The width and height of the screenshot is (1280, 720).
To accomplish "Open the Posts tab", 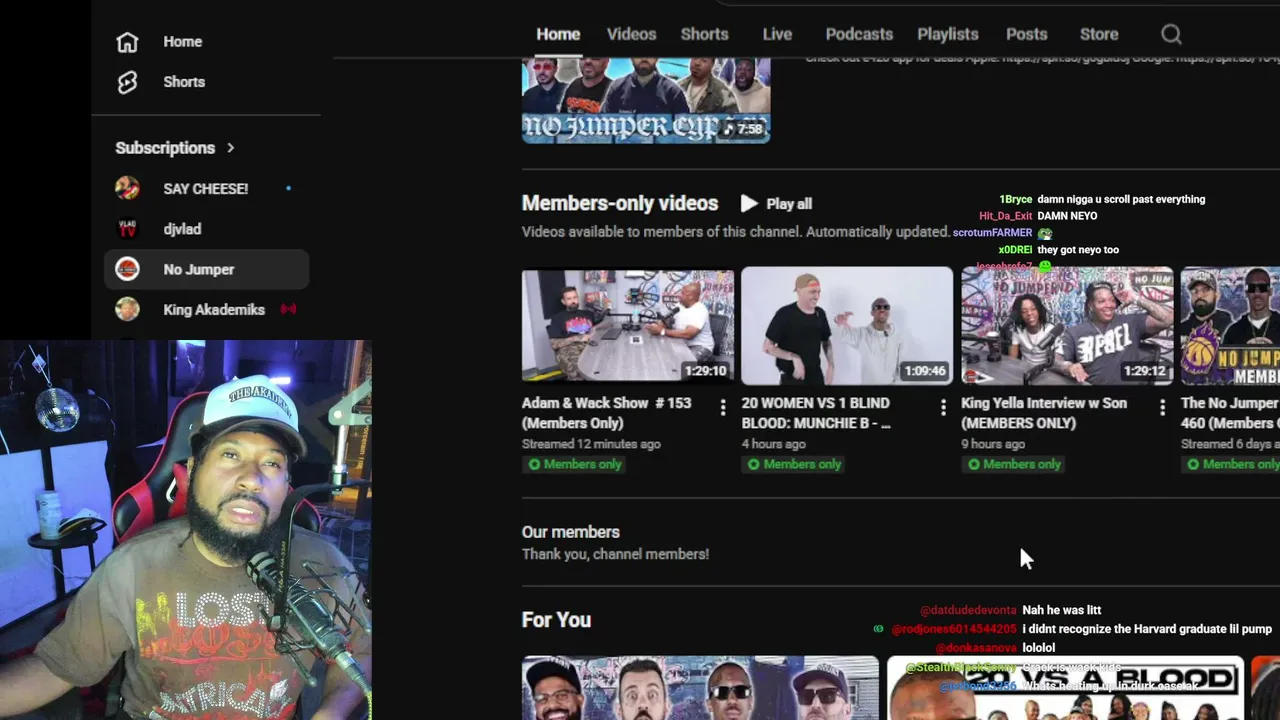I will tap(1026, 34).
